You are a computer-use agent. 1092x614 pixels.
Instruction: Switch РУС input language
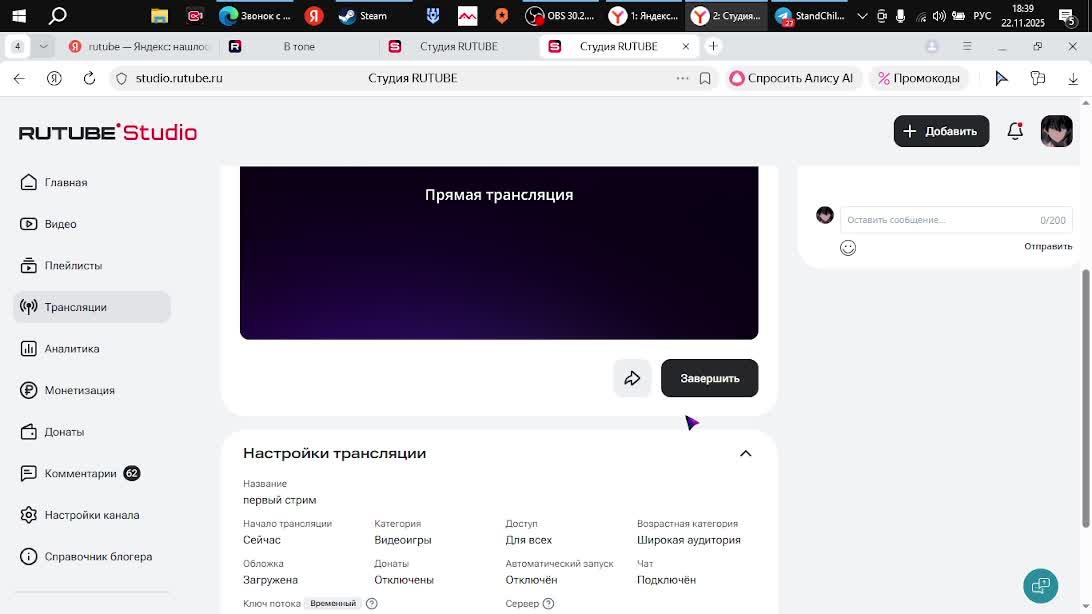point(982,16)
